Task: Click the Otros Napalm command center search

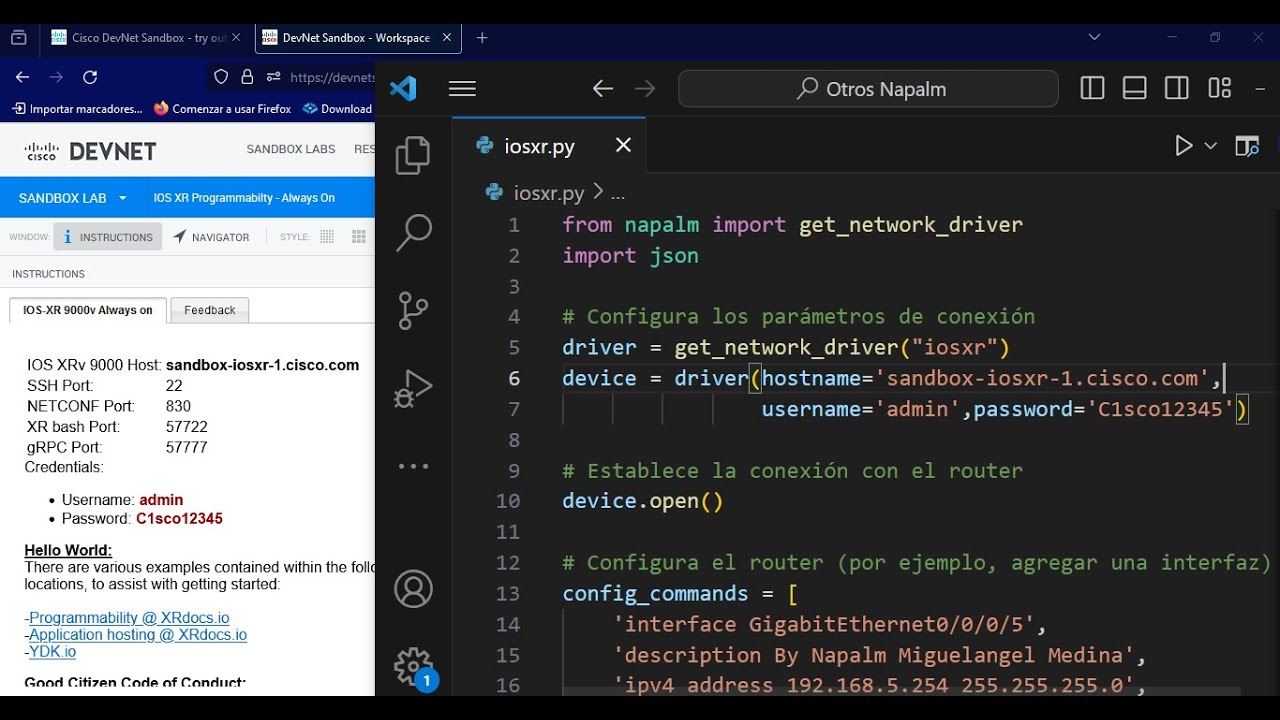Action: click(868, 89)
